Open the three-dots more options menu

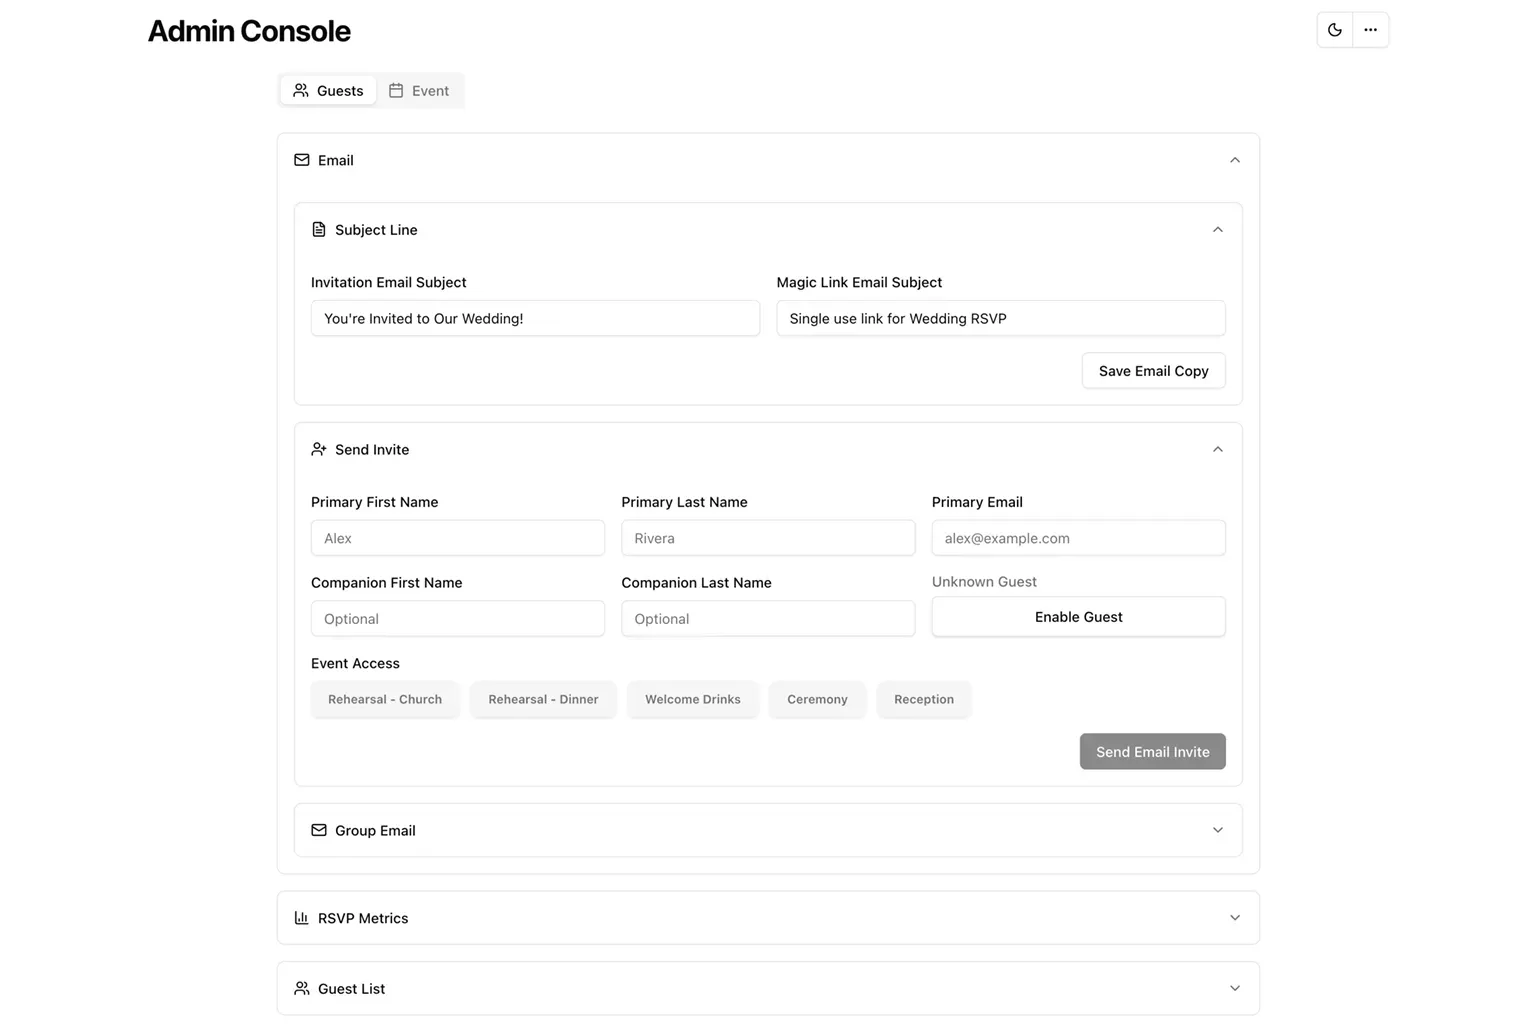(1370, 30)
